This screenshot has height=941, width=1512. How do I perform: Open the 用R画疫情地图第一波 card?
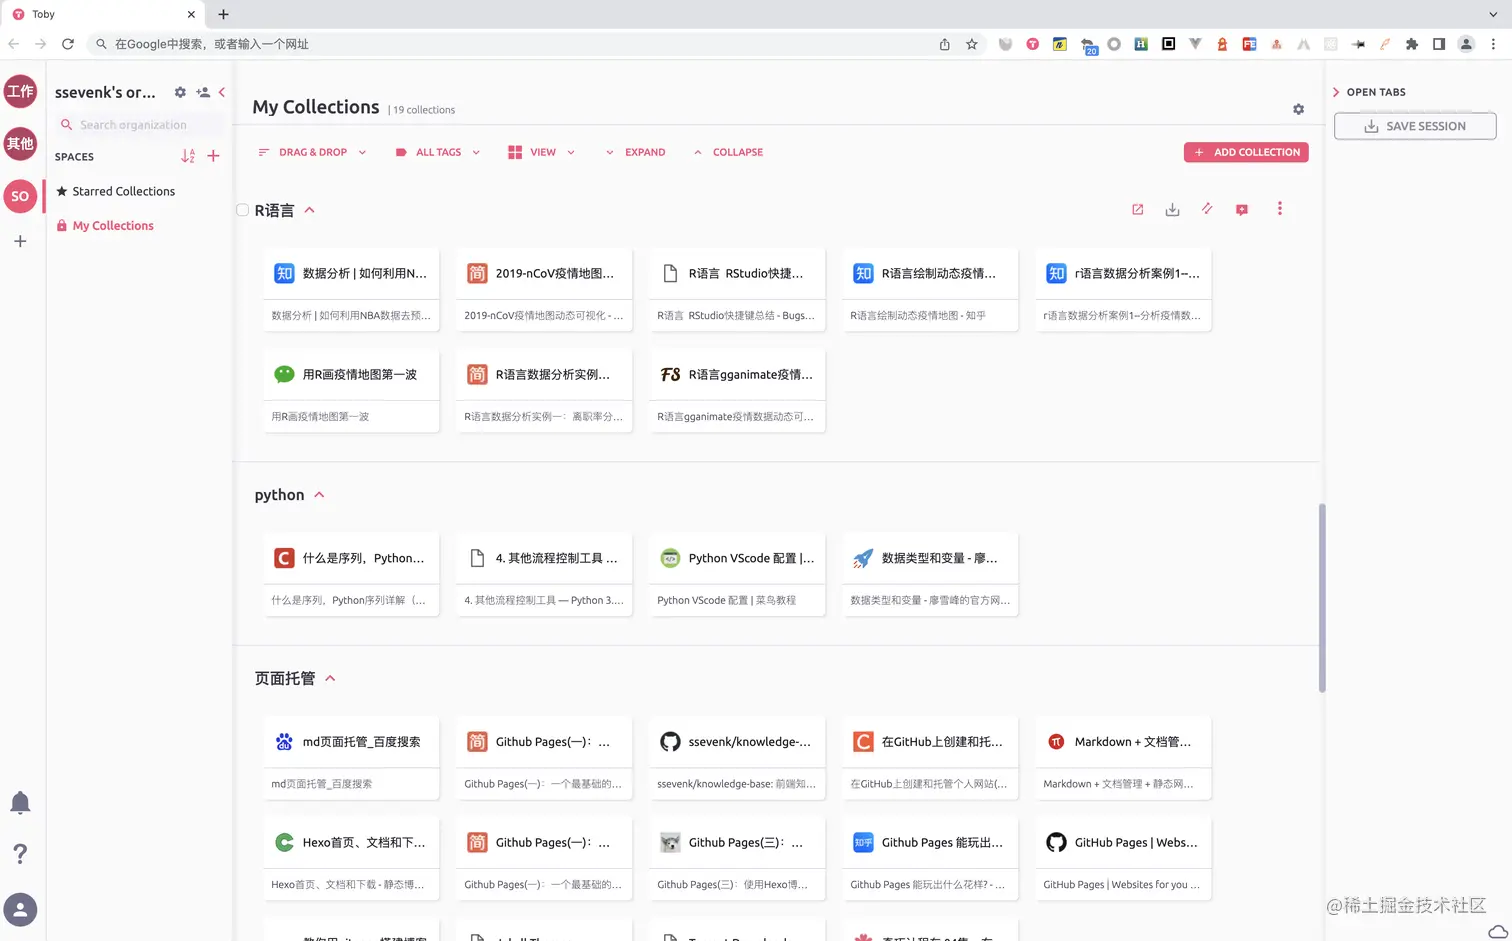351,390
